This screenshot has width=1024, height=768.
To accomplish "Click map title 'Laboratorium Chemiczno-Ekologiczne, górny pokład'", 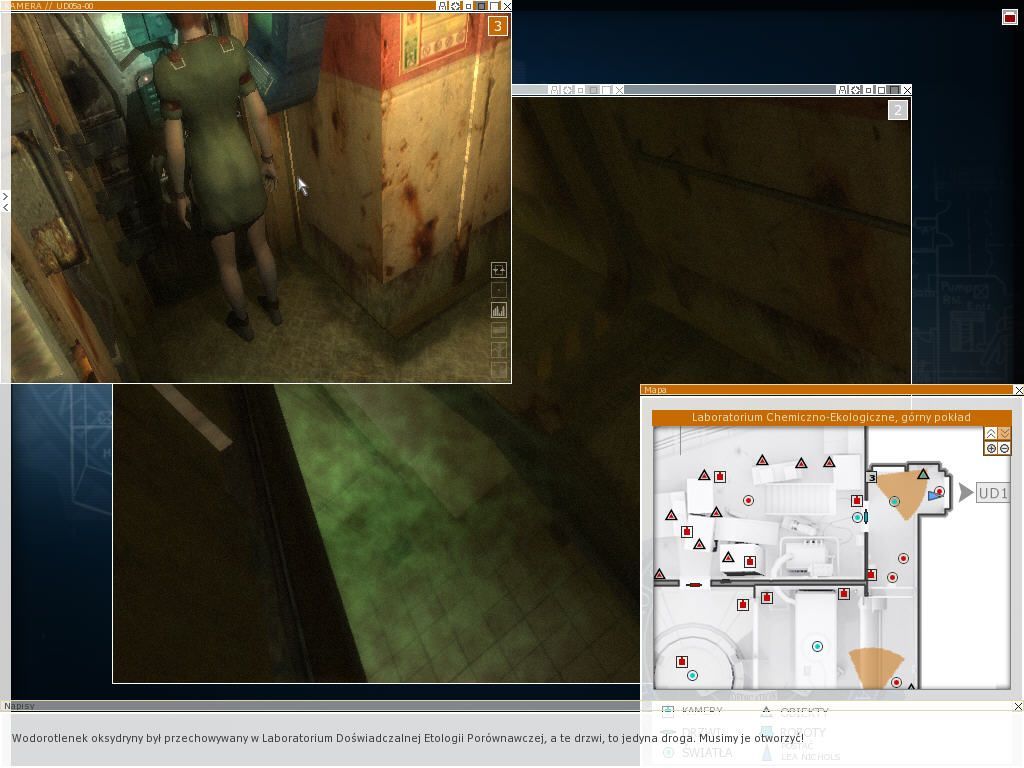I will point(831,417).
